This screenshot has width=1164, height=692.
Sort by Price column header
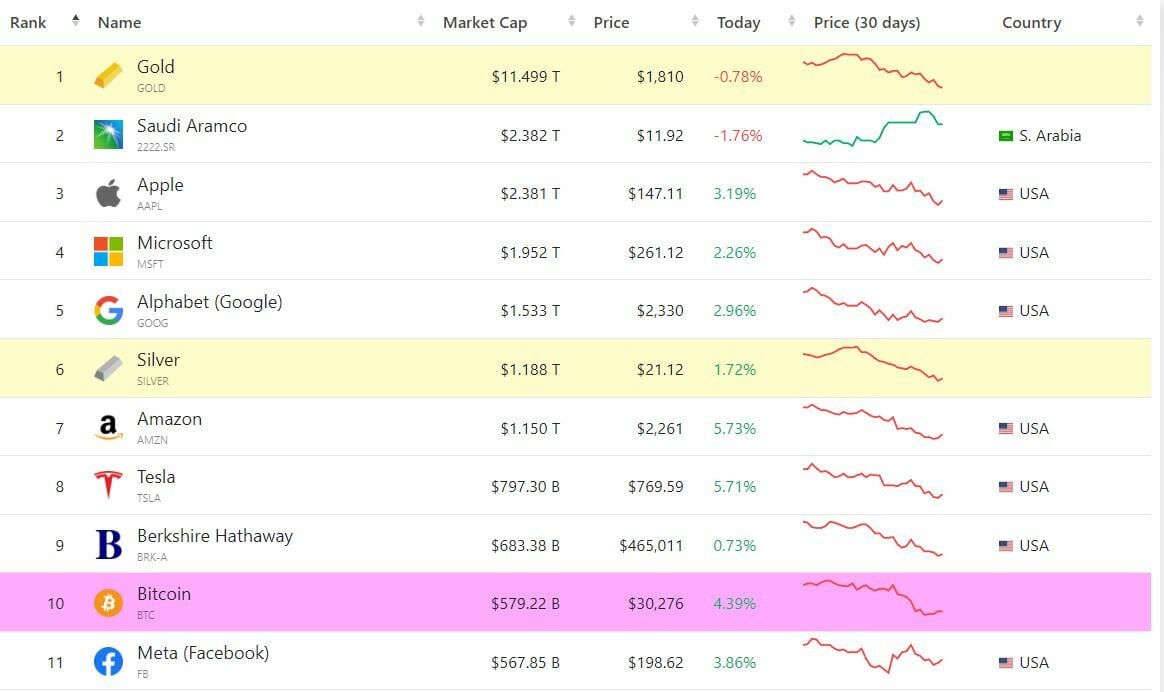(x=611, y=22)
